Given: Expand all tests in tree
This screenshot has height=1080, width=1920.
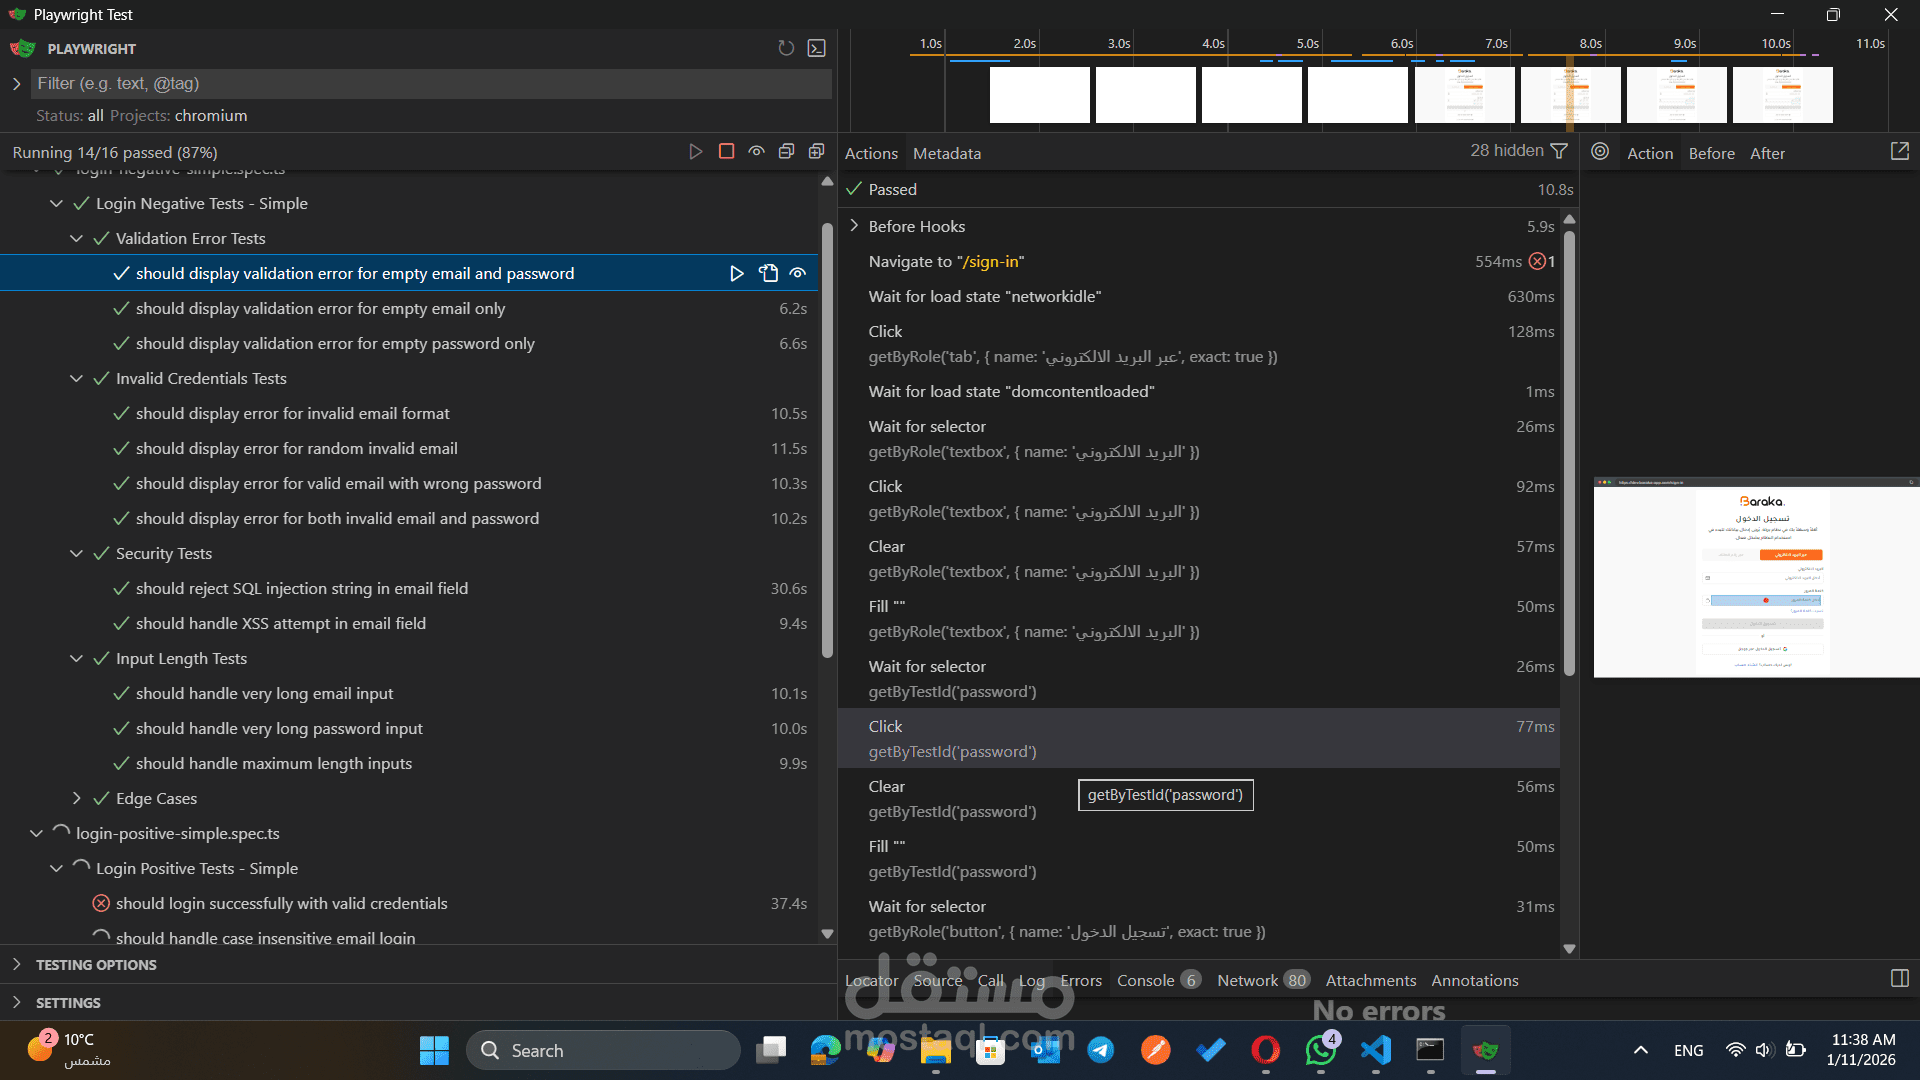Looking at the screenshot, I should pos(817,152).
